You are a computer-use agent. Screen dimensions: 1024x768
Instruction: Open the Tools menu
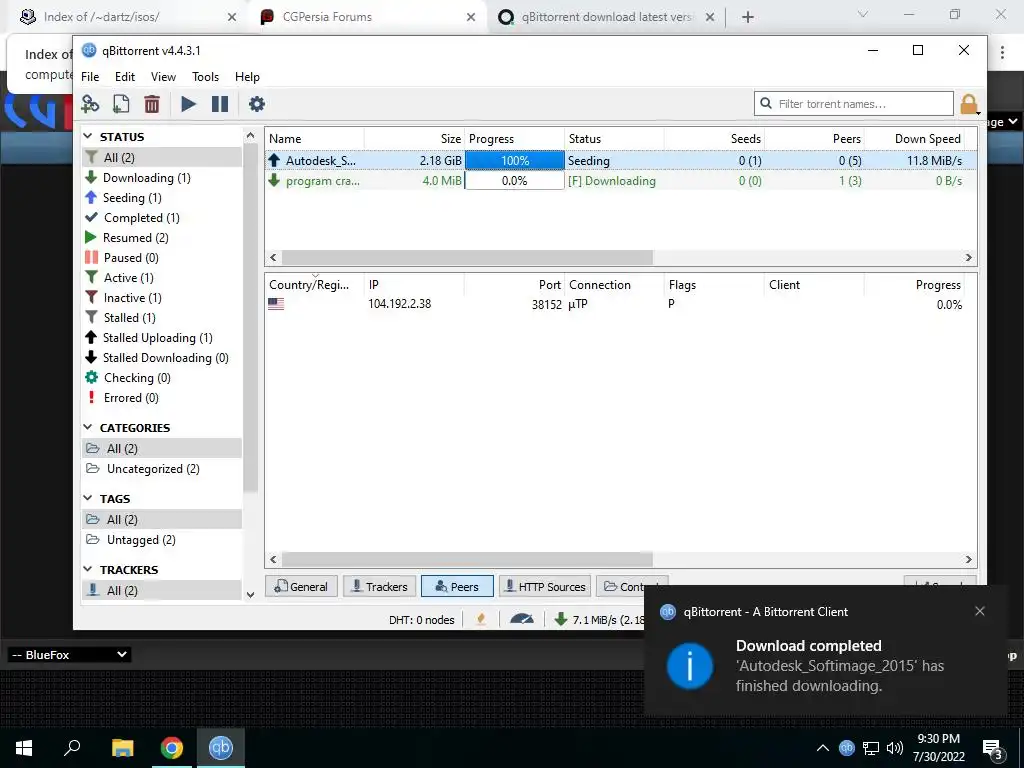click(205, 76)
